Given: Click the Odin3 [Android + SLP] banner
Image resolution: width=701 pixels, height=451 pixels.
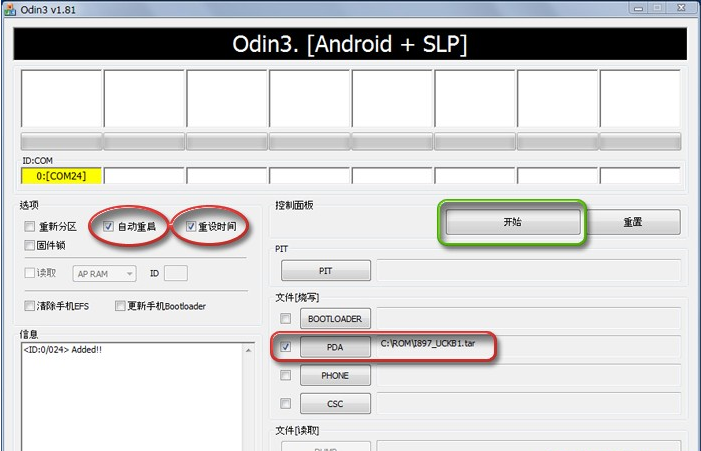Looking at the screenshot, I should 350,44.
